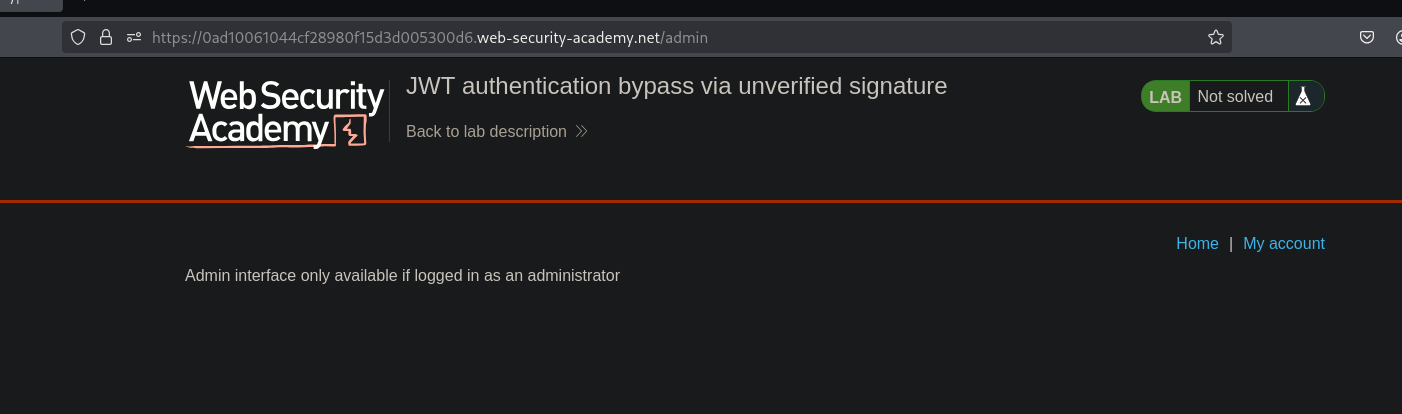Screen dimensions: 1402x414
Task: Click the padlock site security icon
Action: (x=105, y=38)
